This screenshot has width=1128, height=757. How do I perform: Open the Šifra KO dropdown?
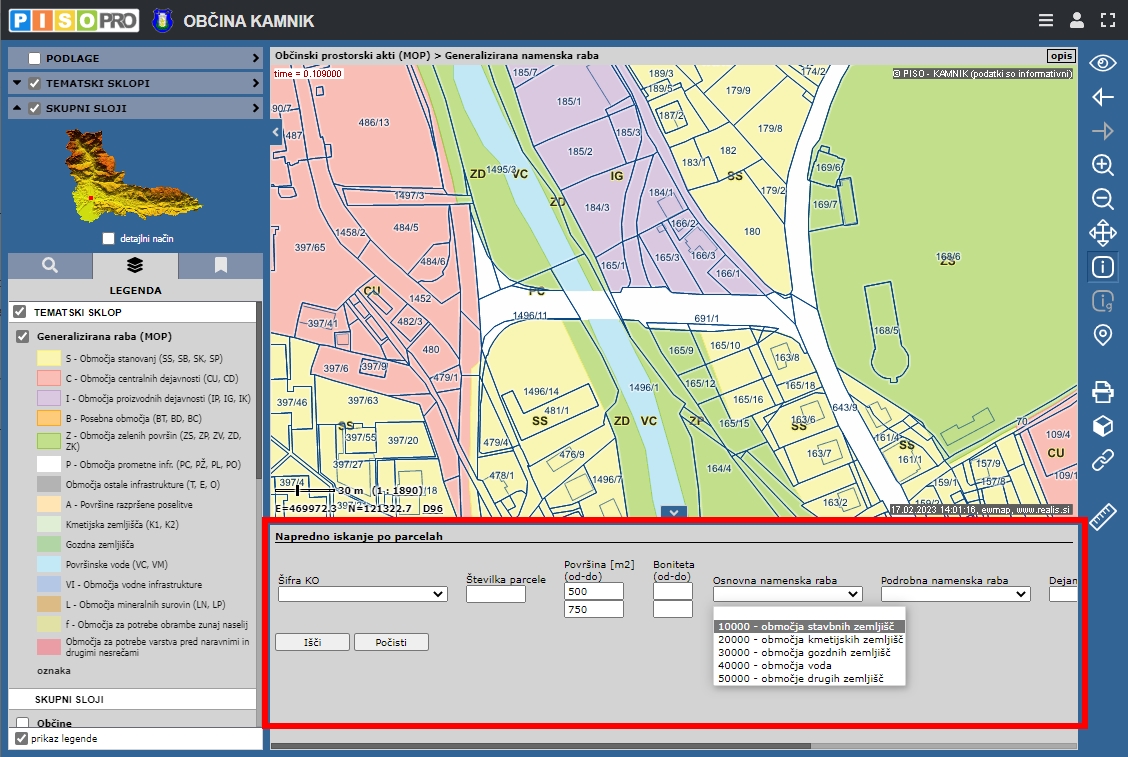(x=362, y=594)
